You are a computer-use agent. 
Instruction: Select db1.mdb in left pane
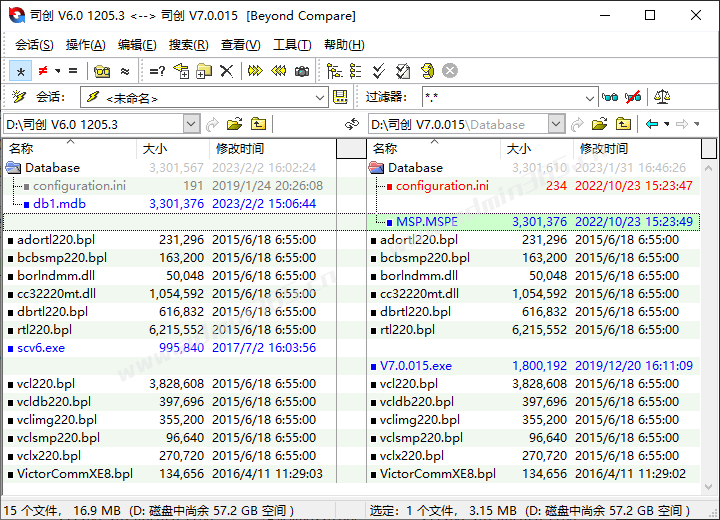(59, 203)
